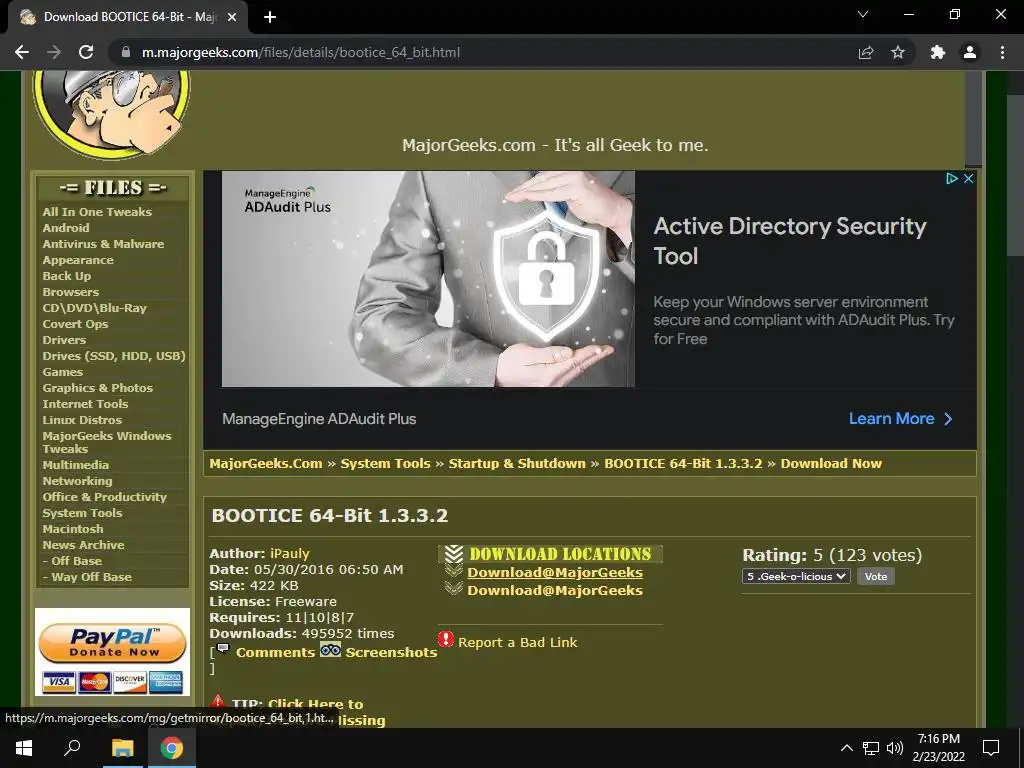The width and height of the screenshot is (1024, 768).
Task: Open All In One Tweaks category
Action: [x=97, y=212]
